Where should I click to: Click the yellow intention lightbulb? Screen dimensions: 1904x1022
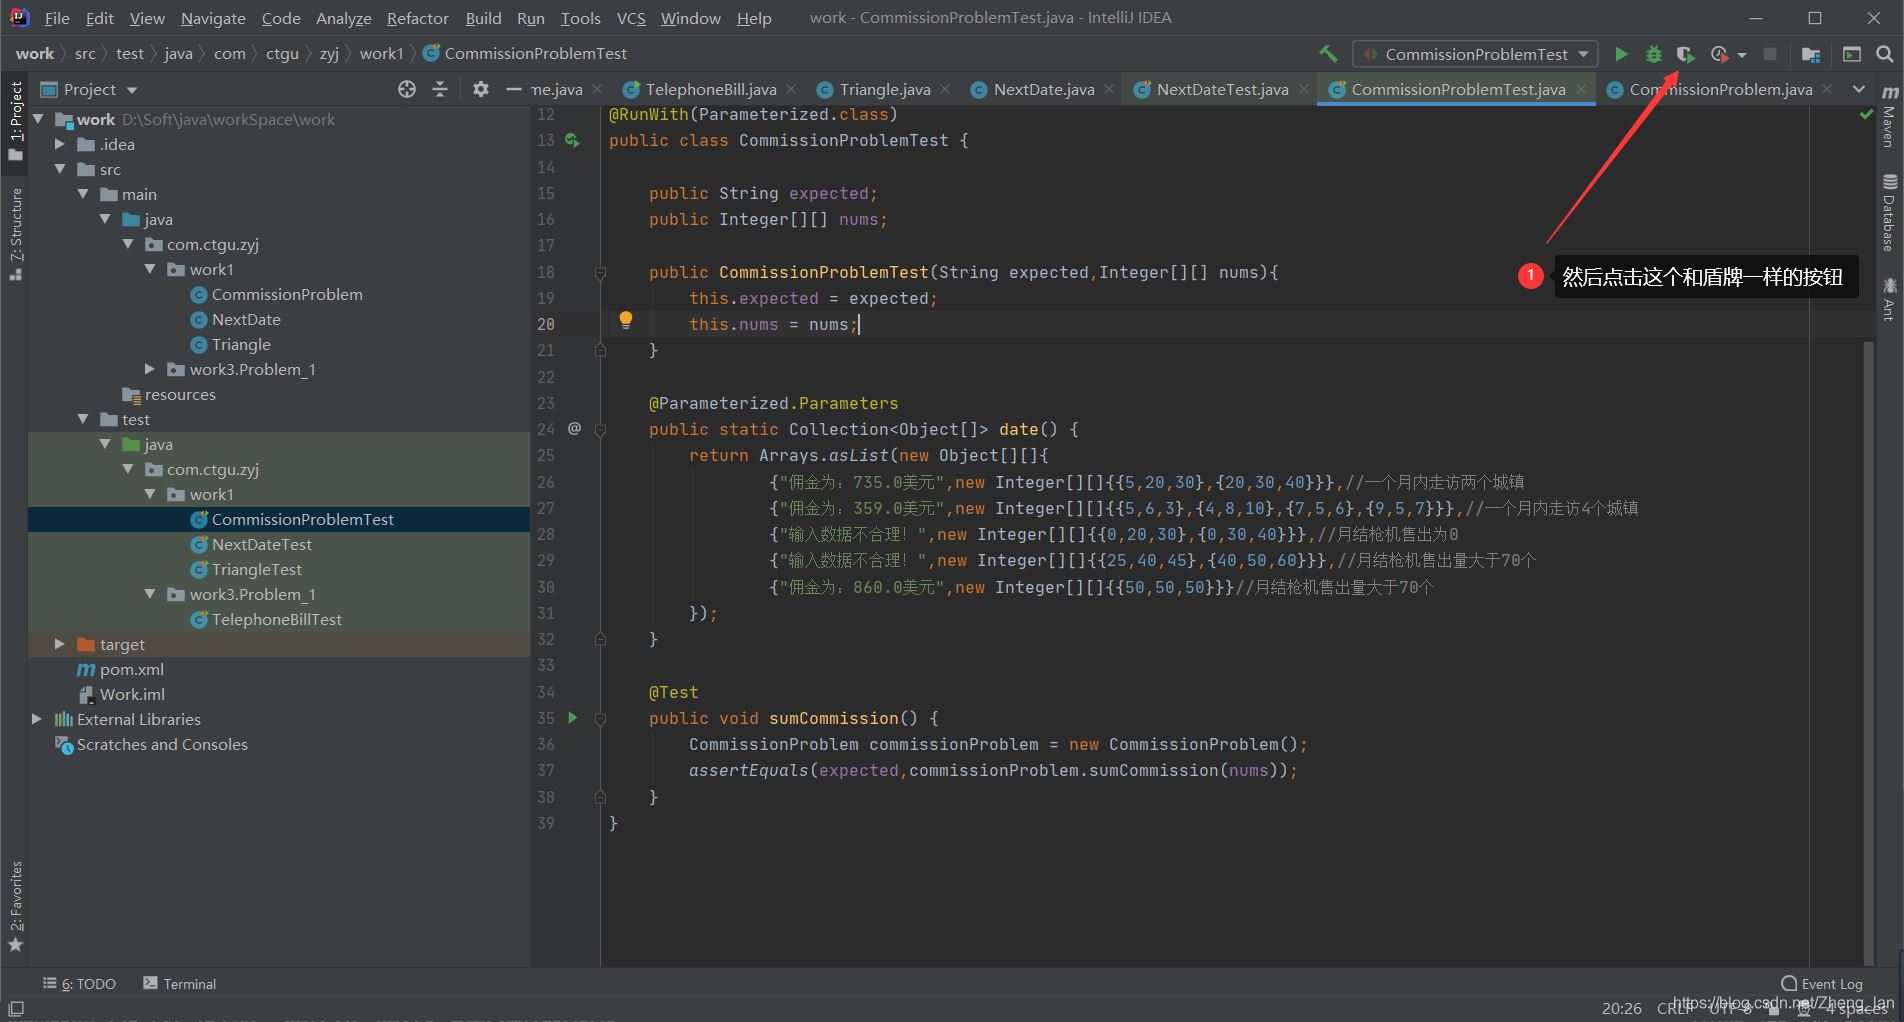pyautogui.click(x=626, y=320)
